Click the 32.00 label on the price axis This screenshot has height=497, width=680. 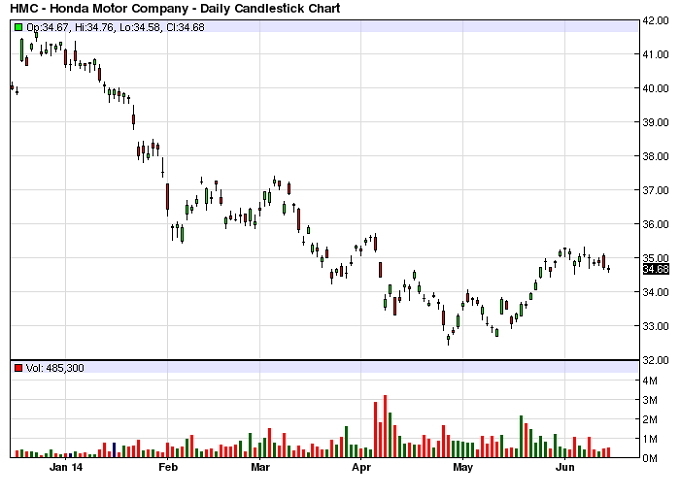(655, 360)
